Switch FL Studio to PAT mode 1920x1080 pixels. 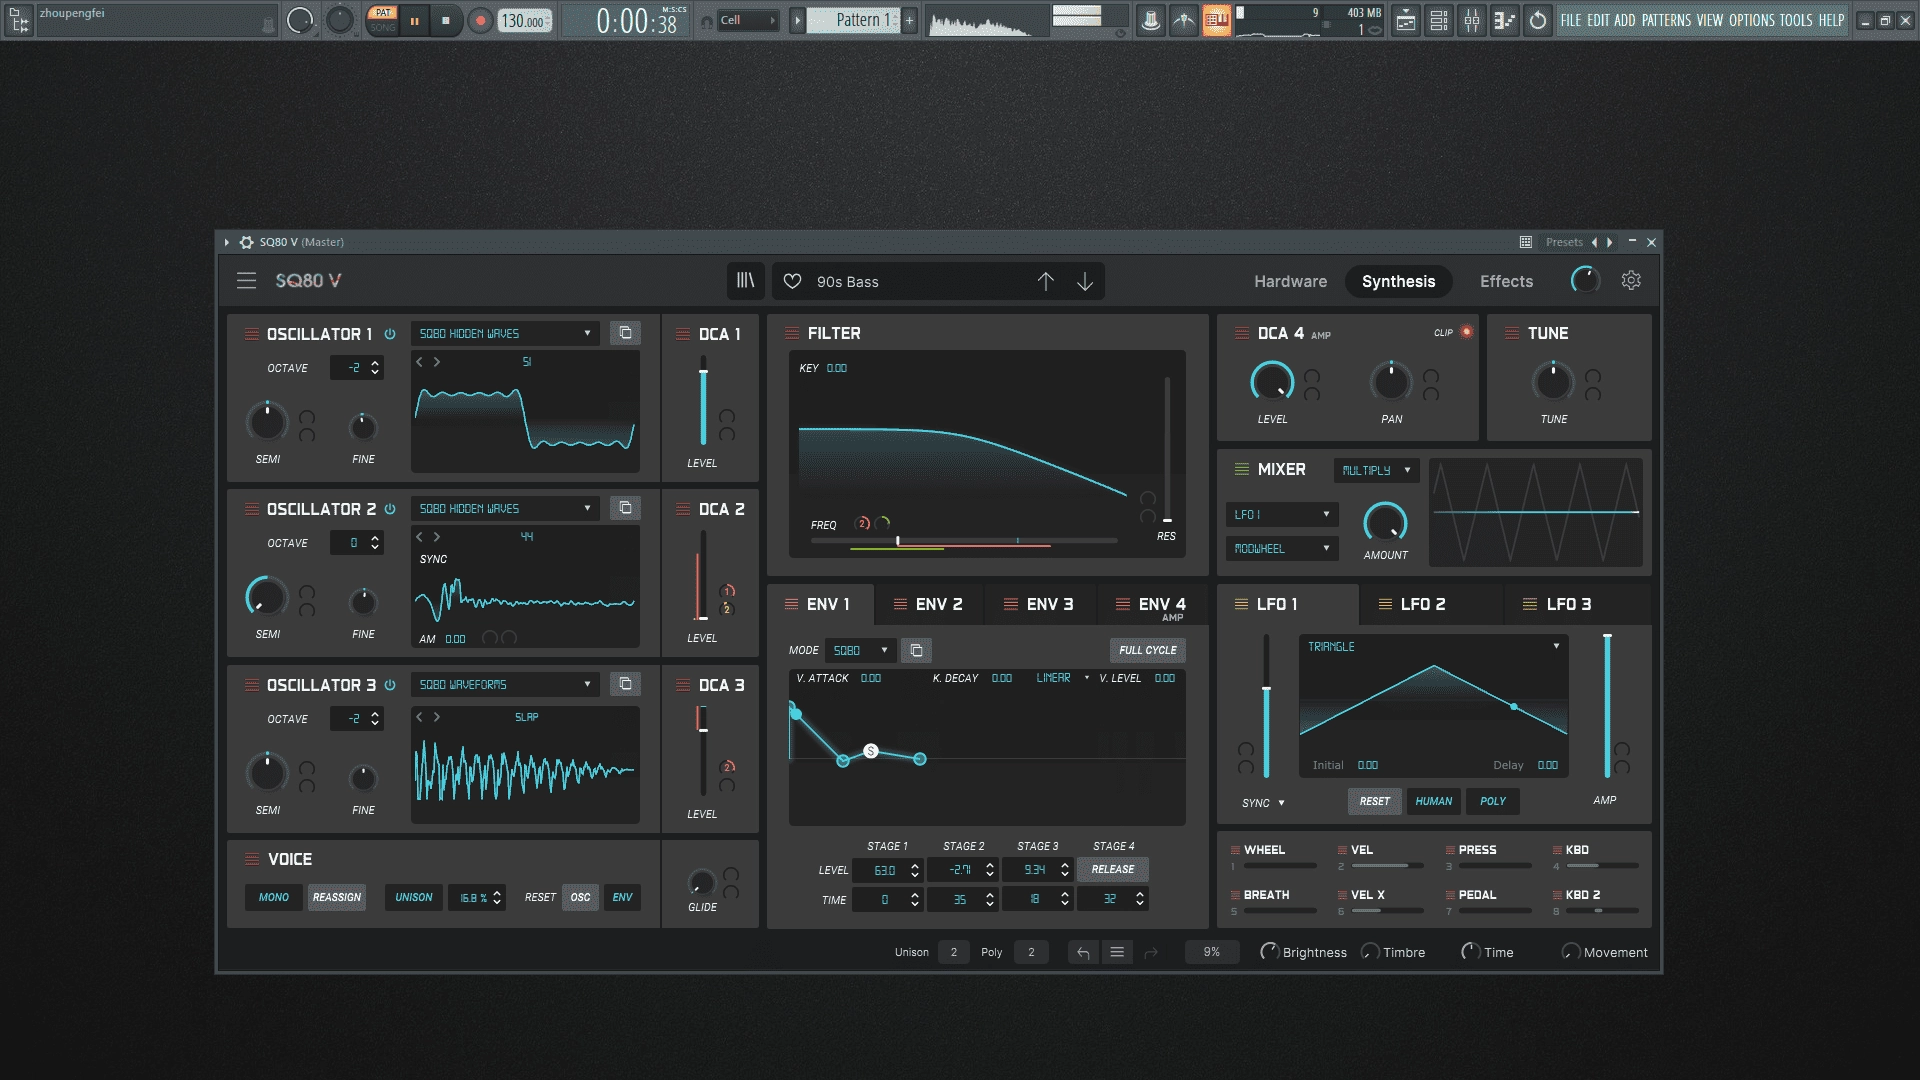(383, 13)
